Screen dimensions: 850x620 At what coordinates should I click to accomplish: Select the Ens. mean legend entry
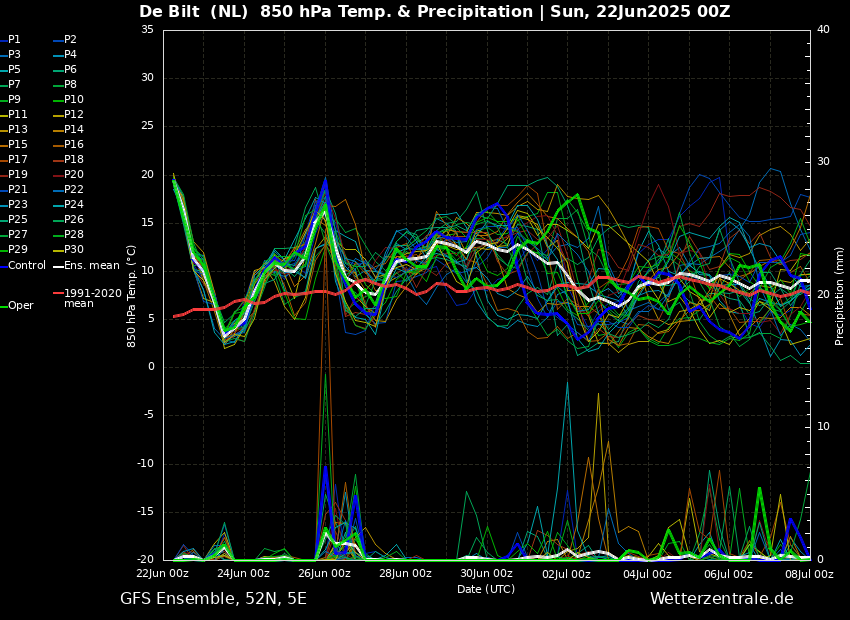91,265
